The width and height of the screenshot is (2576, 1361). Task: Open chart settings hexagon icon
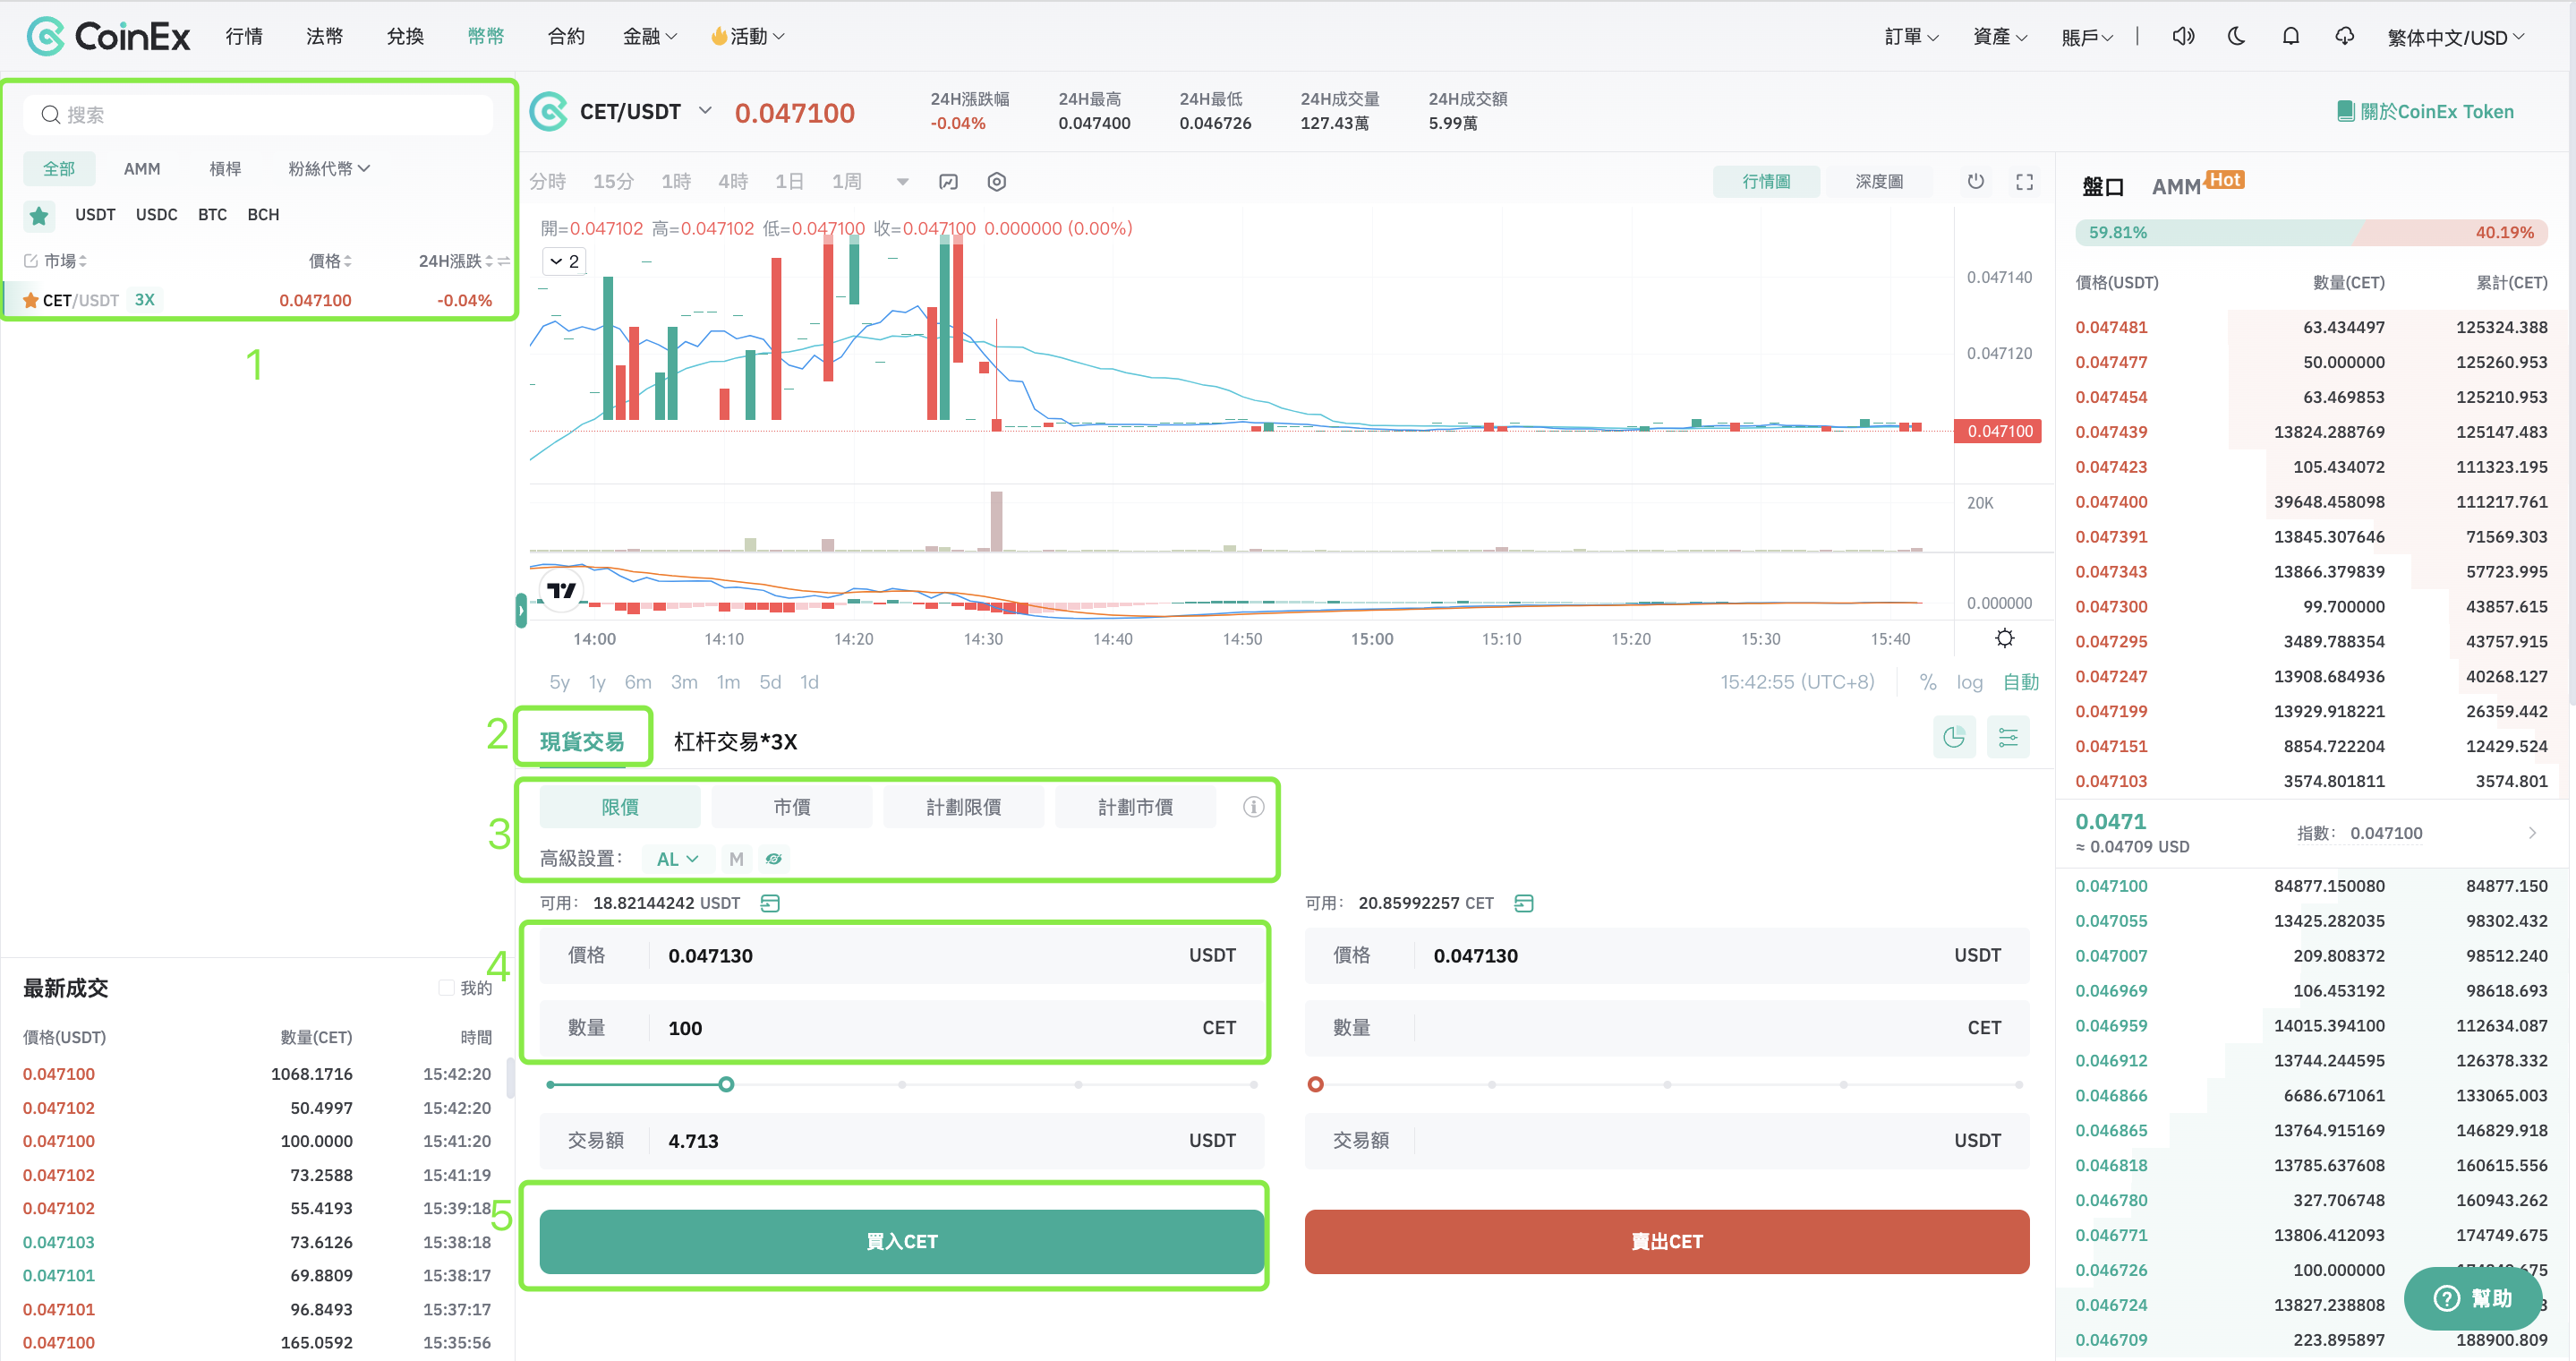996,182
